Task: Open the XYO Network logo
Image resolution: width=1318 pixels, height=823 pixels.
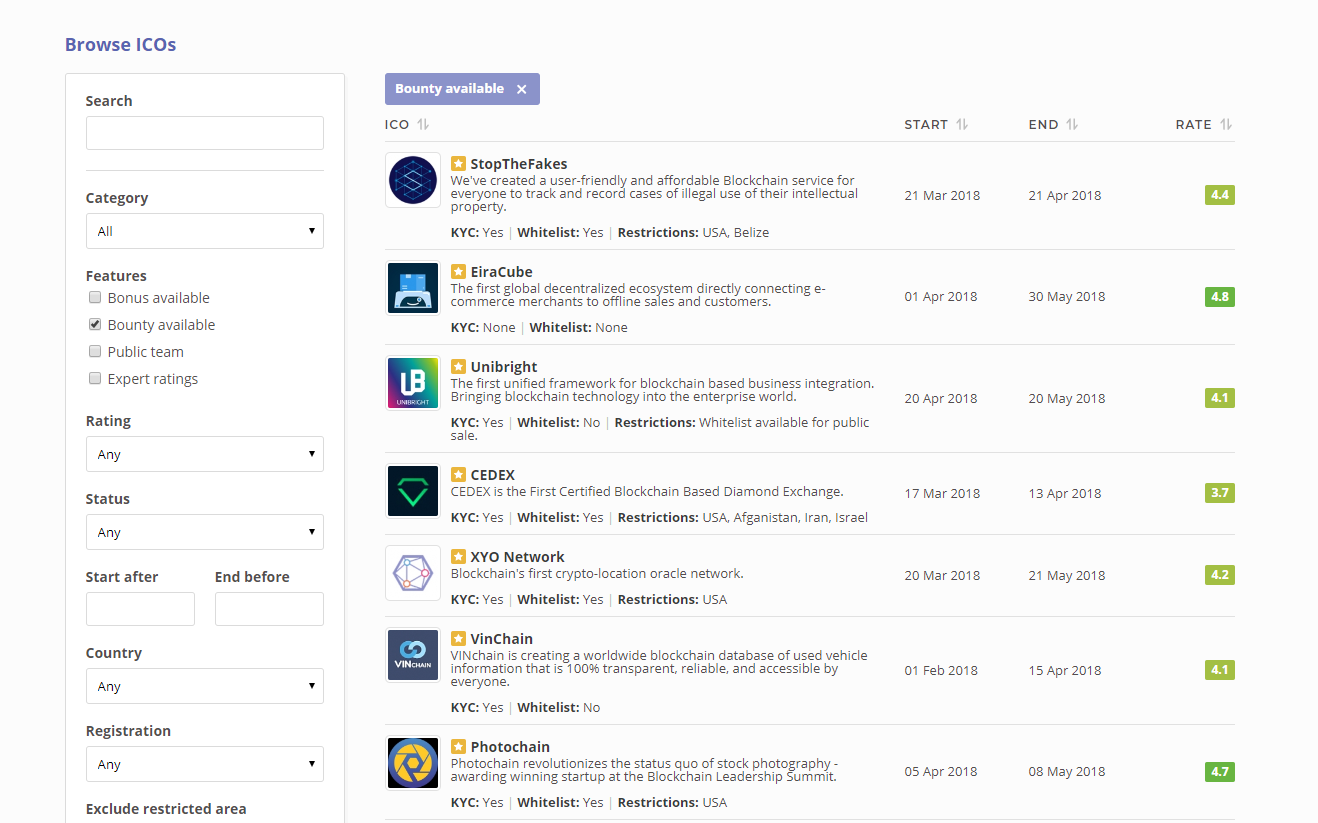Action: coord(413,573)
